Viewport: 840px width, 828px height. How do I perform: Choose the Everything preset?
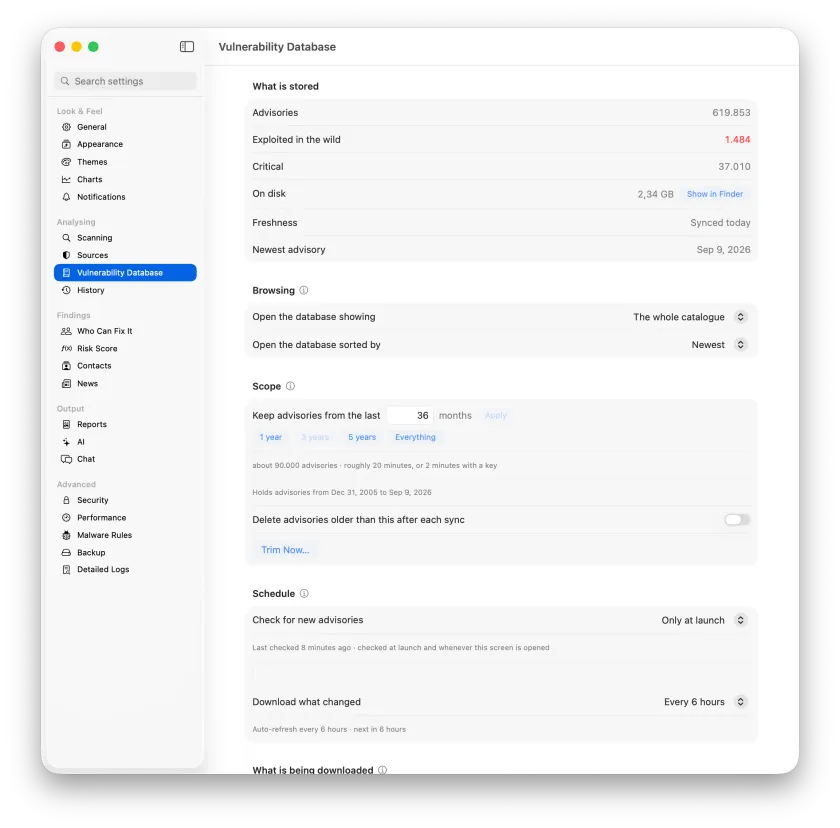point(415,437)
